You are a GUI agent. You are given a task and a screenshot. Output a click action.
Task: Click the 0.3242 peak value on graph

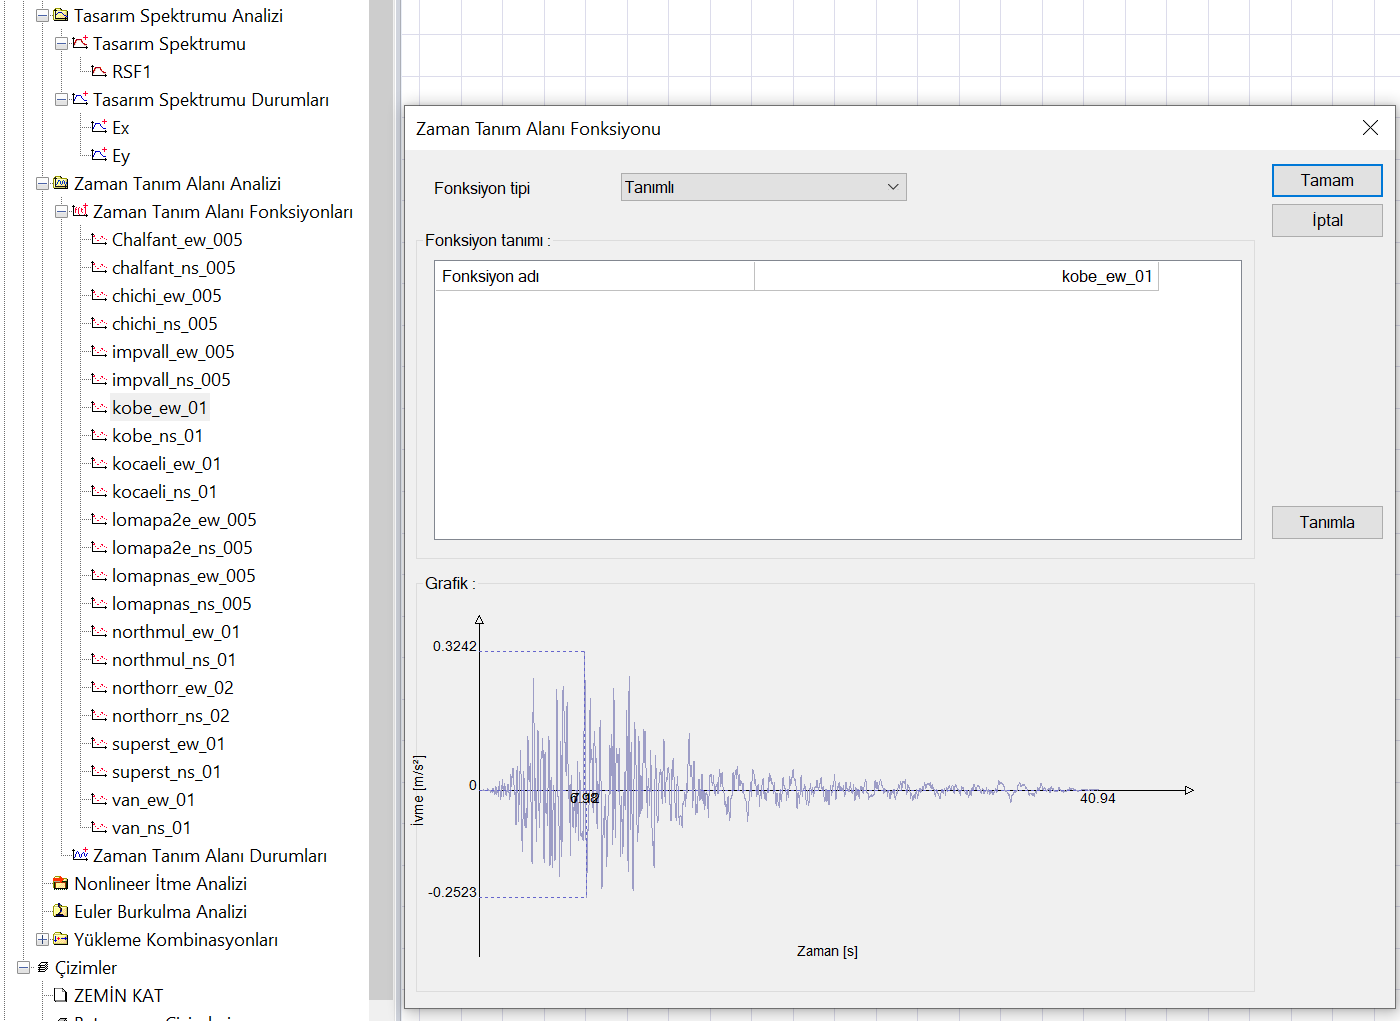pyautogui.click(x=454, y=647)
